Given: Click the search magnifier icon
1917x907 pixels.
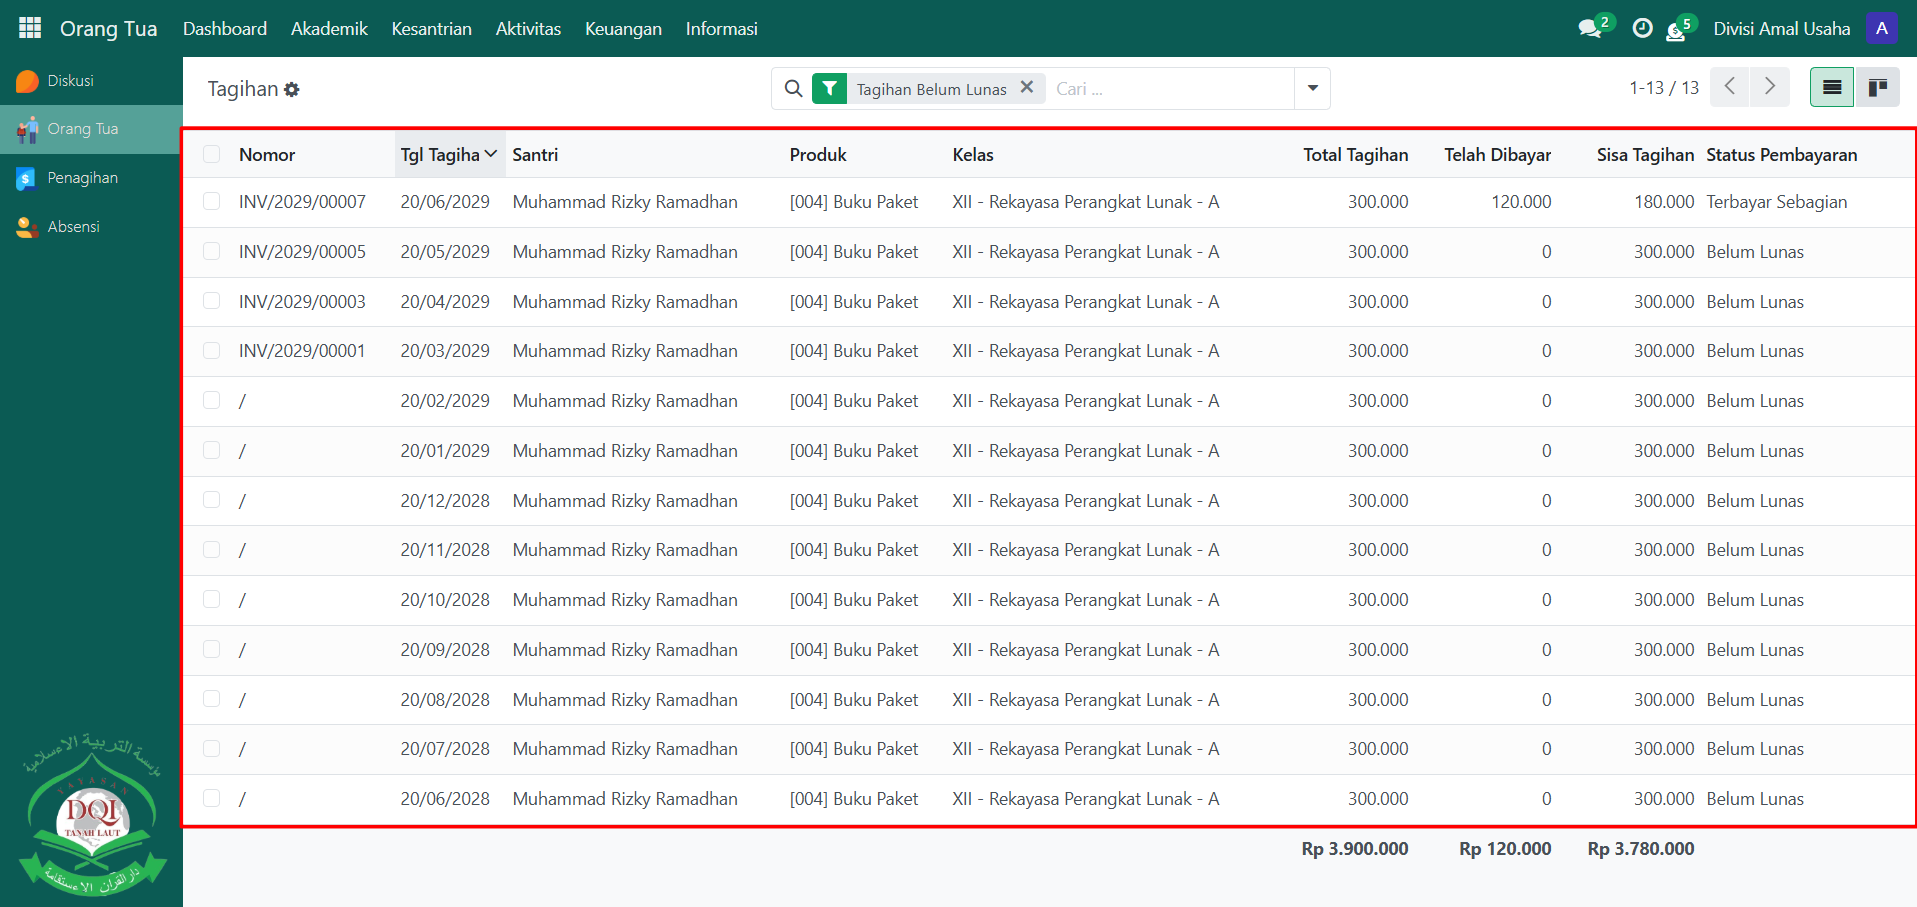Looking at the screenshot, I should click(793, 89).
